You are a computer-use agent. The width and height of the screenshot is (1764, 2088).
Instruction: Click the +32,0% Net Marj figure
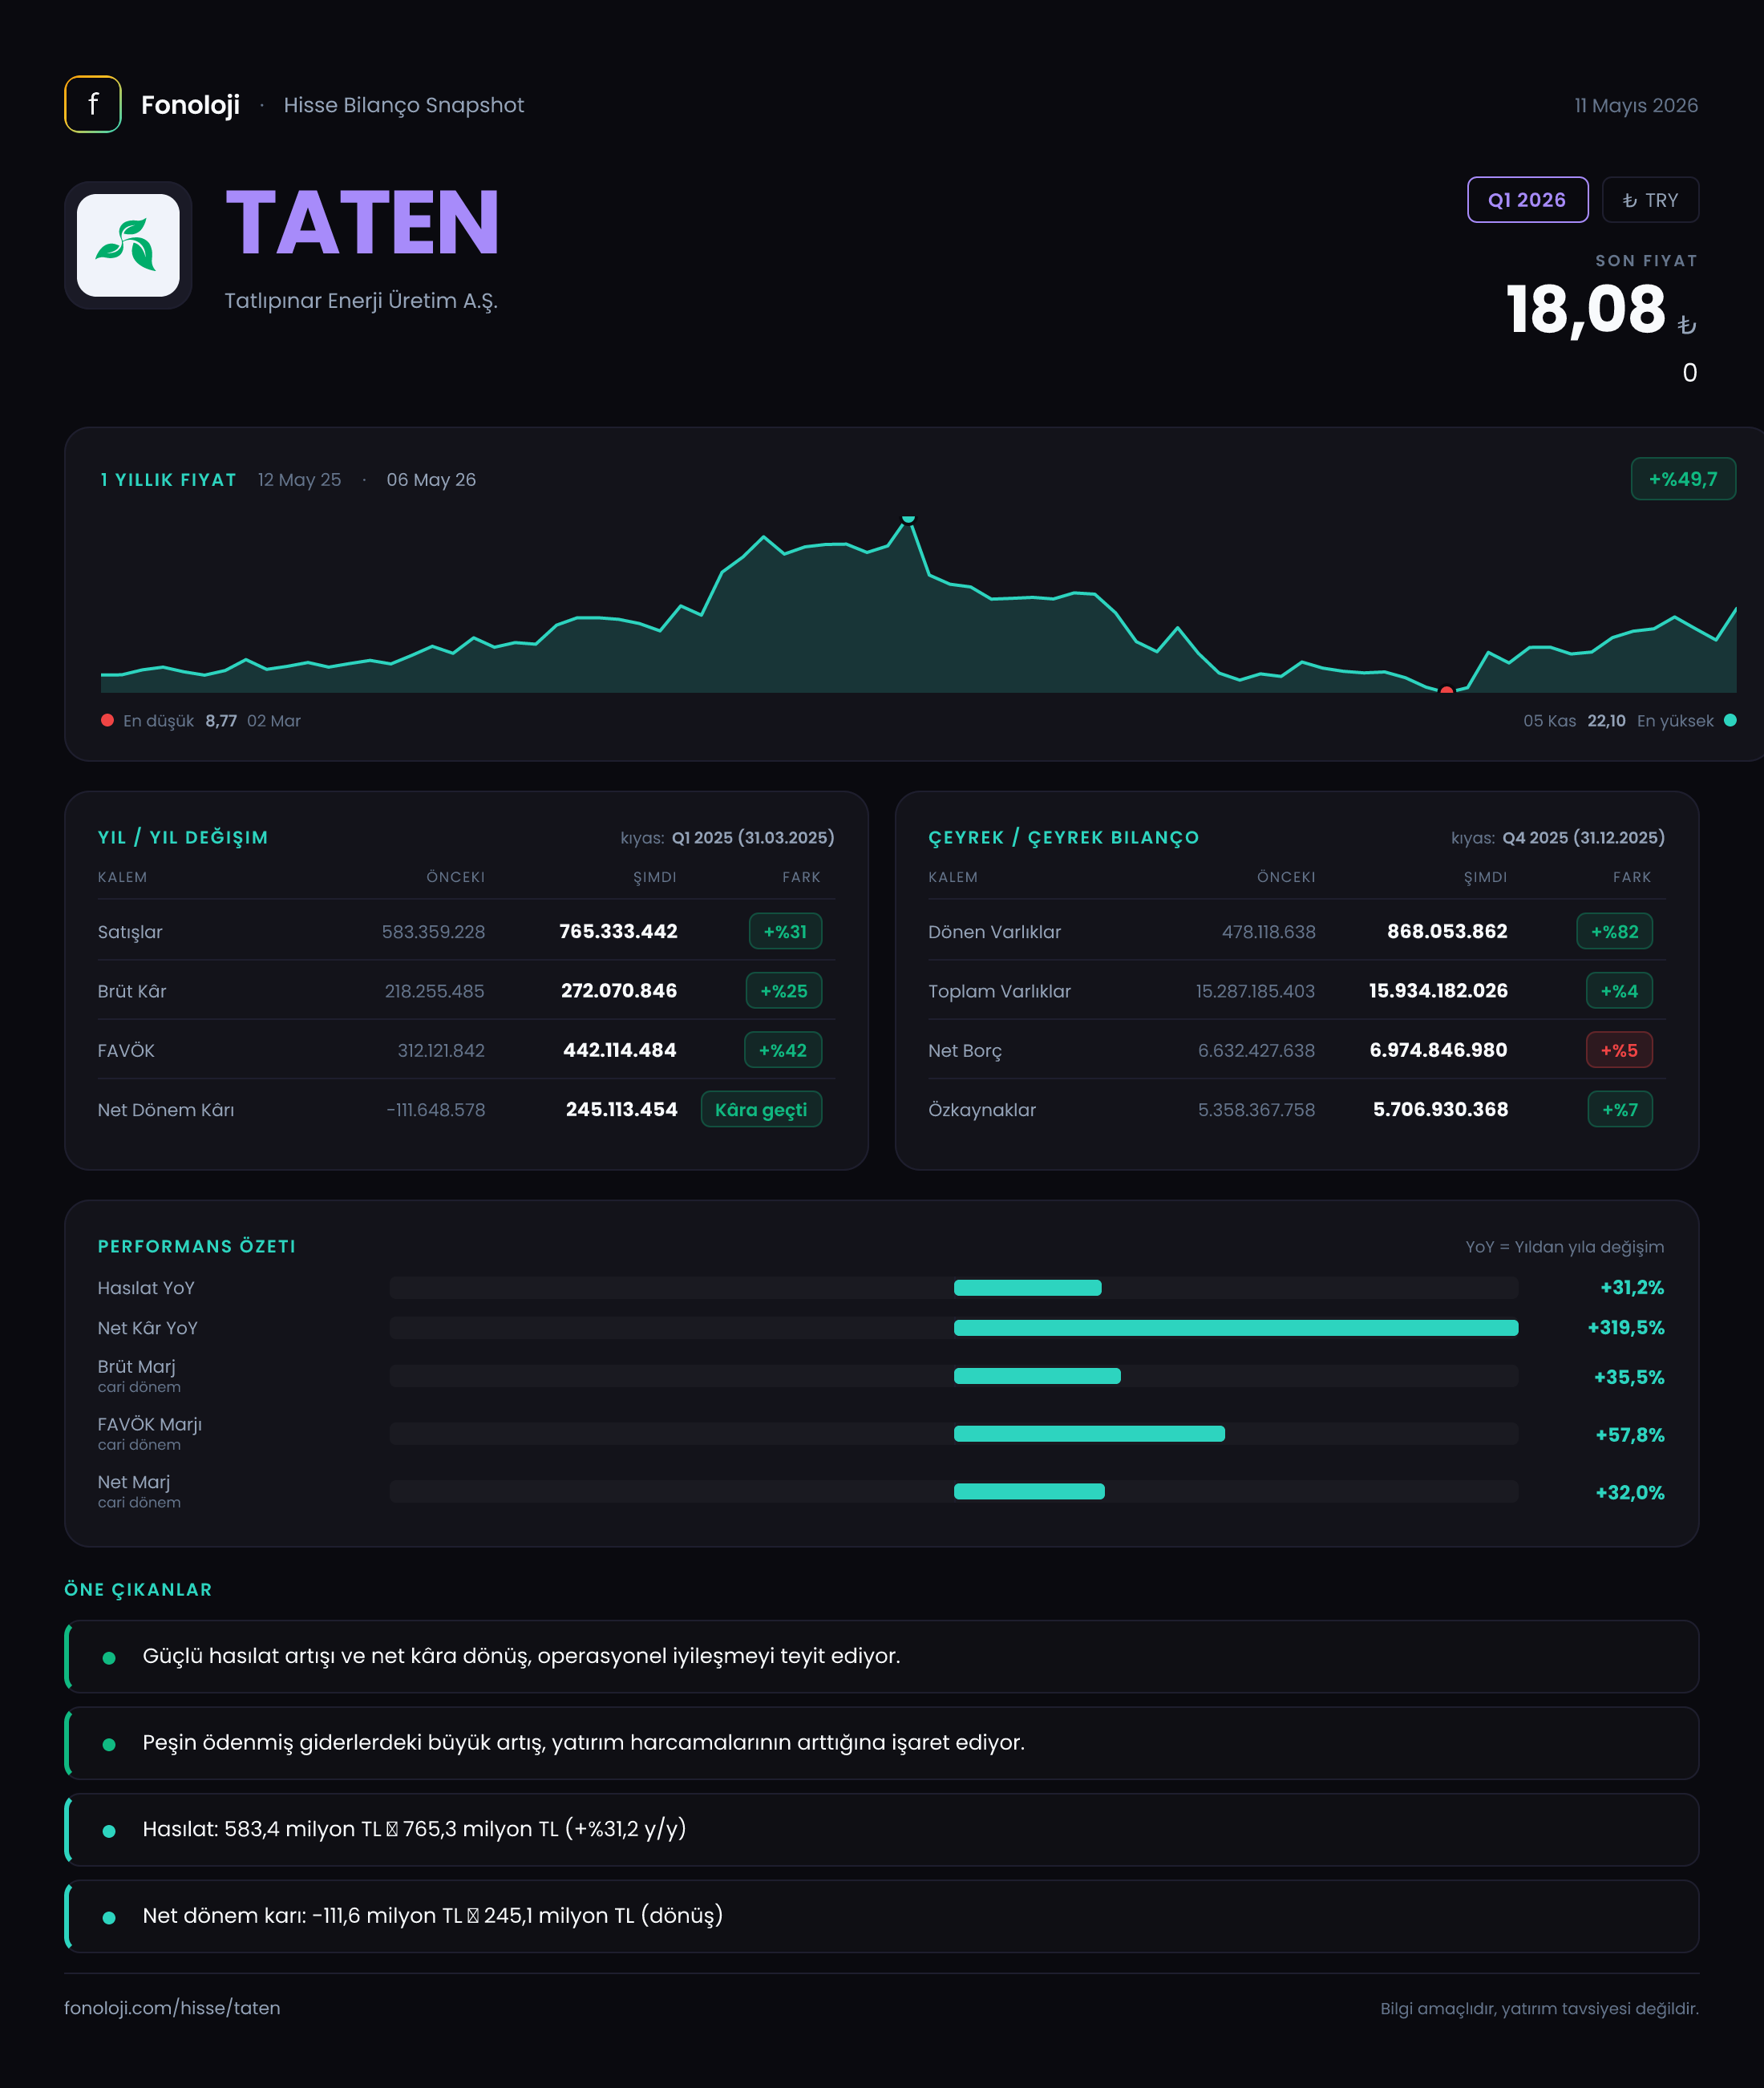pyautogui.click(x=1630, y=1493)
